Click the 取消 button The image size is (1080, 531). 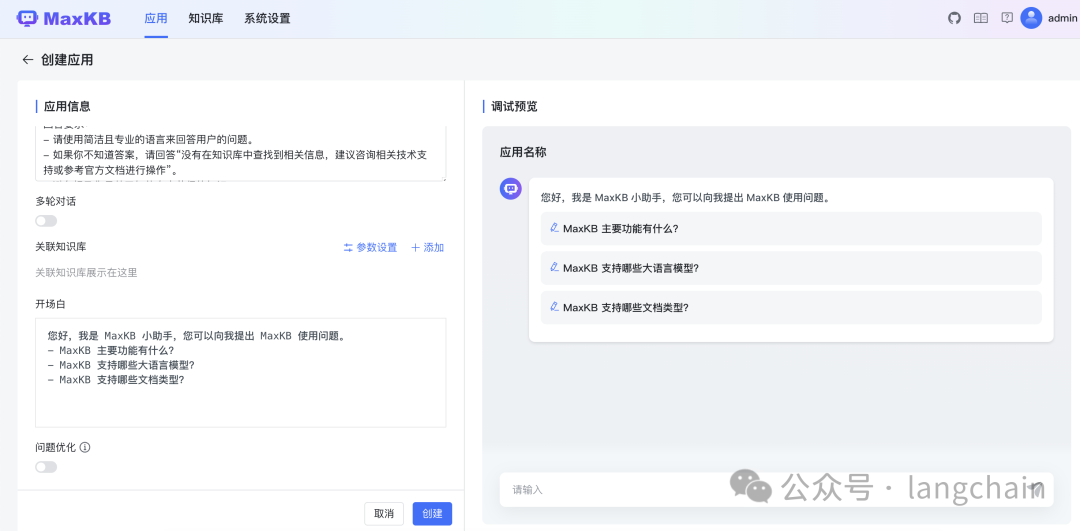pyautogui.click(x=384, y=514)
